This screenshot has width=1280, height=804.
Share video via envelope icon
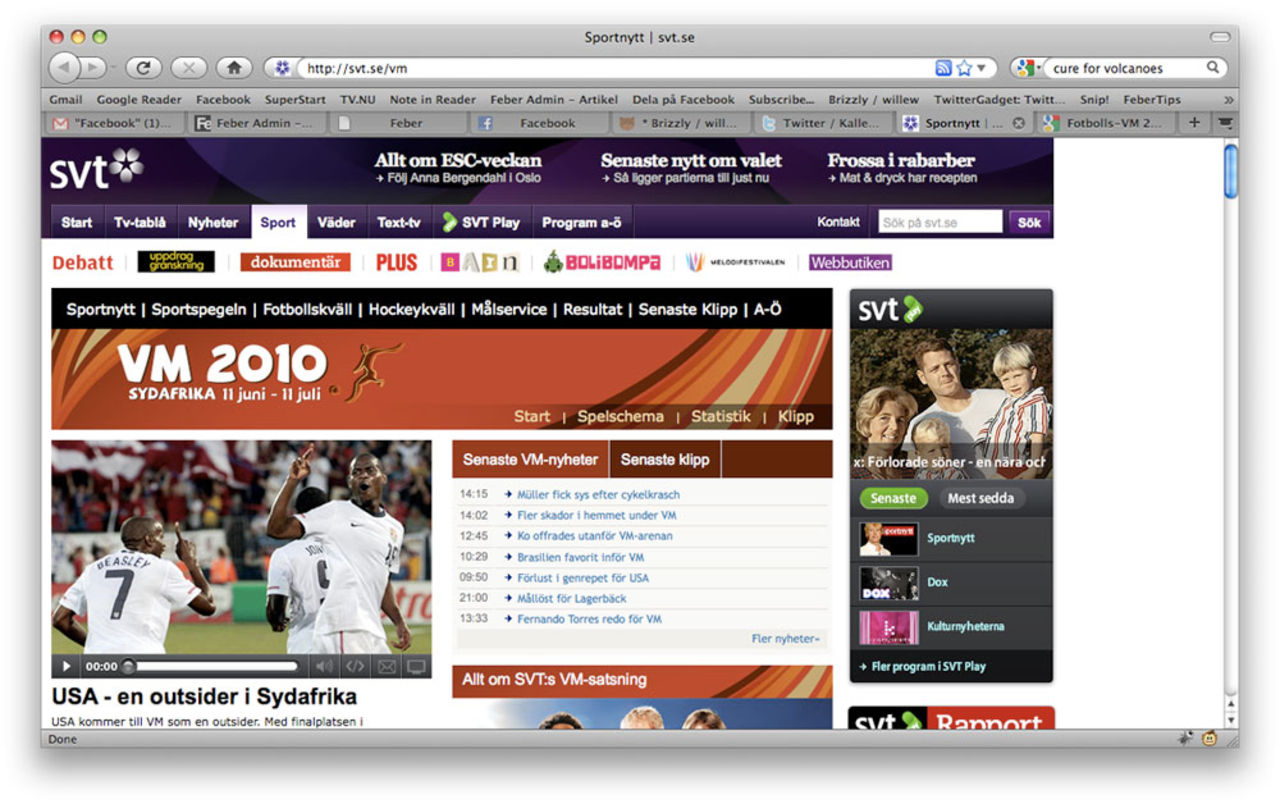pyautogui.click(x=386, y=666)
